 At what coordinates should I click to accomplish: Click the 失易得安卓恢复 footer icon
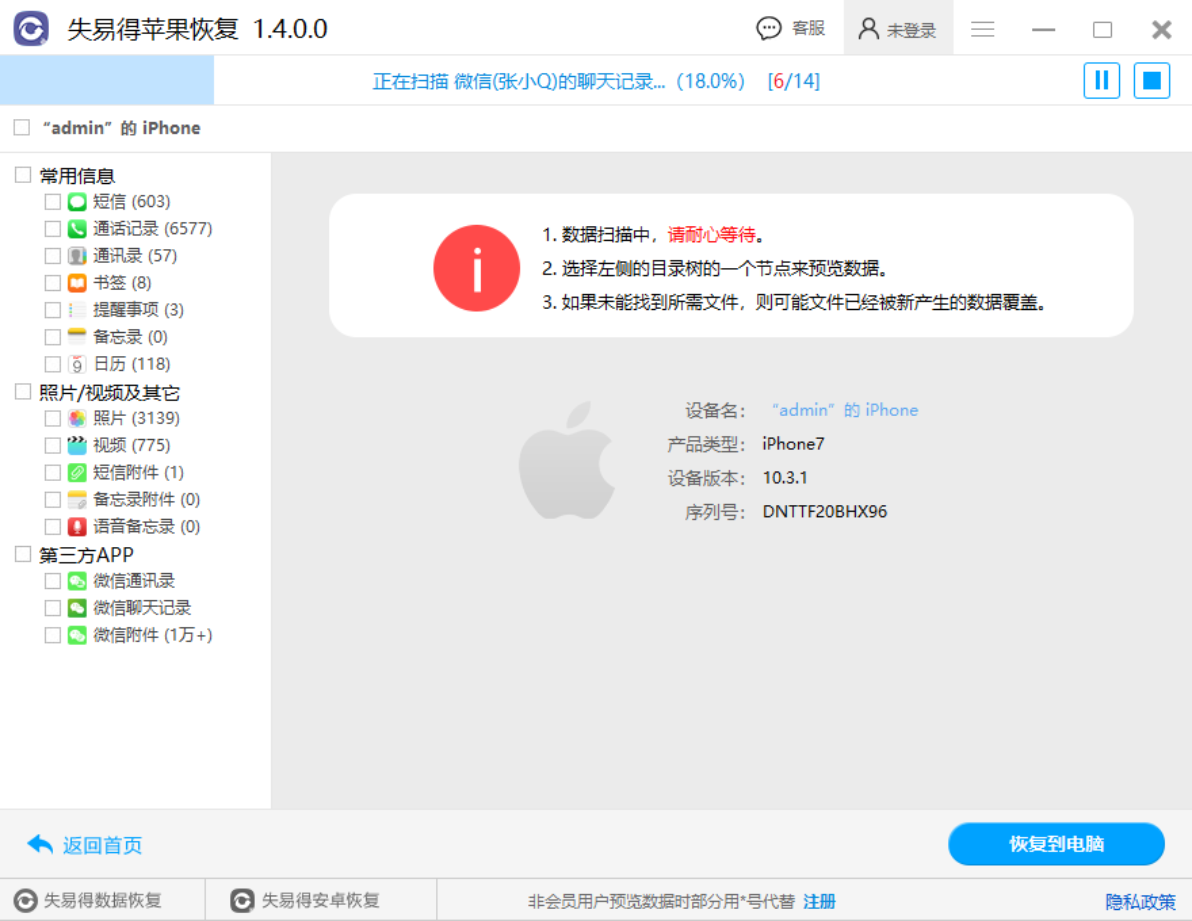242,900
